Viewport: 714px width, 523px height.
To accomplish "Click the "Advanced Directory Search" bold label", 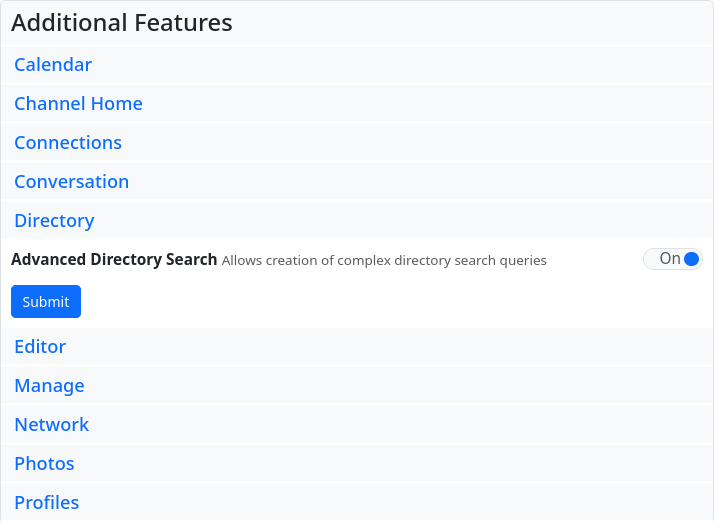I will pyautogui.click(x=114, y=260).
